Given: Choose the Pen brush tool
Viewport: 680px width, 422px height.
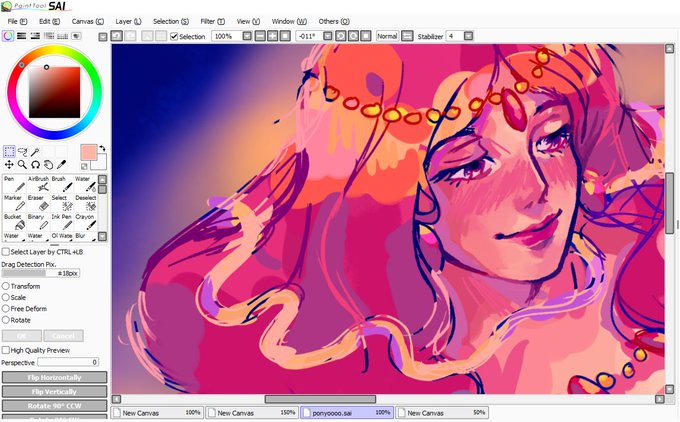Looking at the screenshot, I should pyautogui.click(x=14, y=184).
